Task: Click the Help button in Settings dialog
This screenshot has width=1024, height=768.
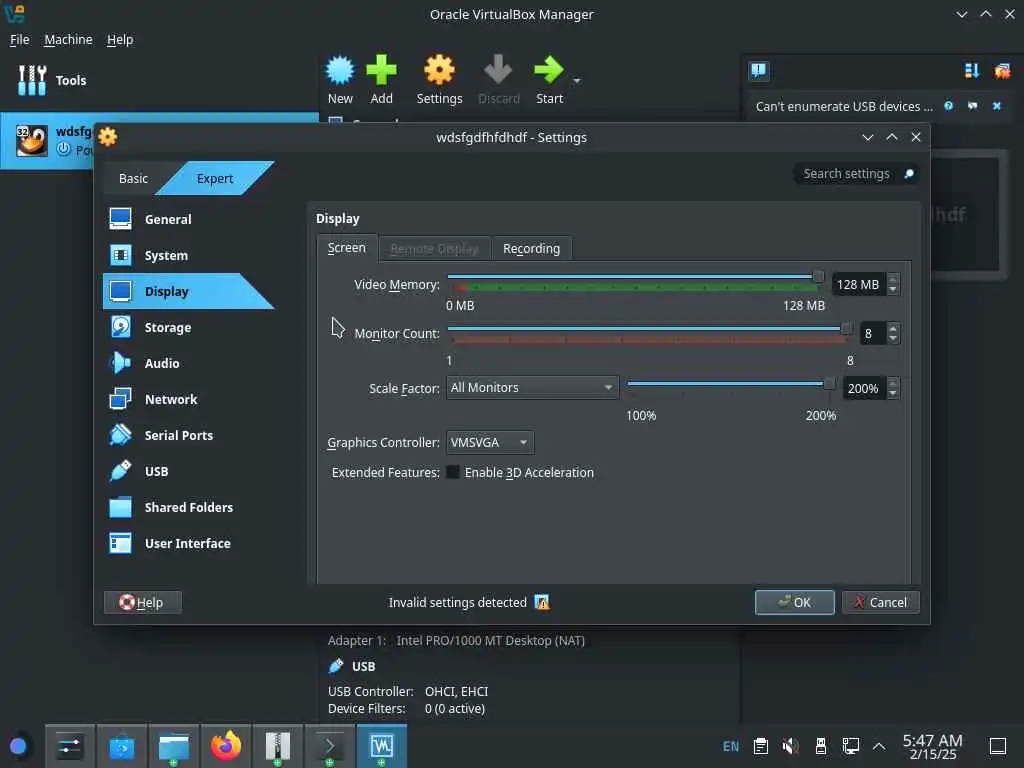Action: 142,602
